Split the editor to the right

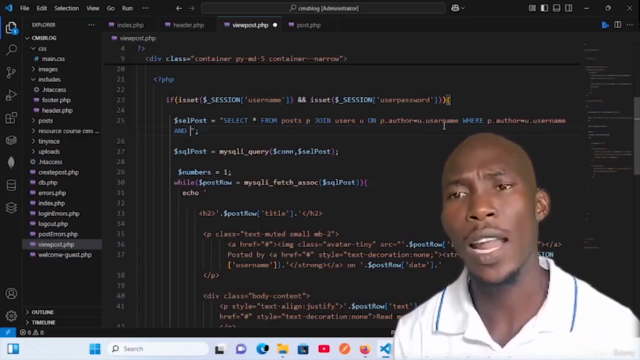pos(618,25)
